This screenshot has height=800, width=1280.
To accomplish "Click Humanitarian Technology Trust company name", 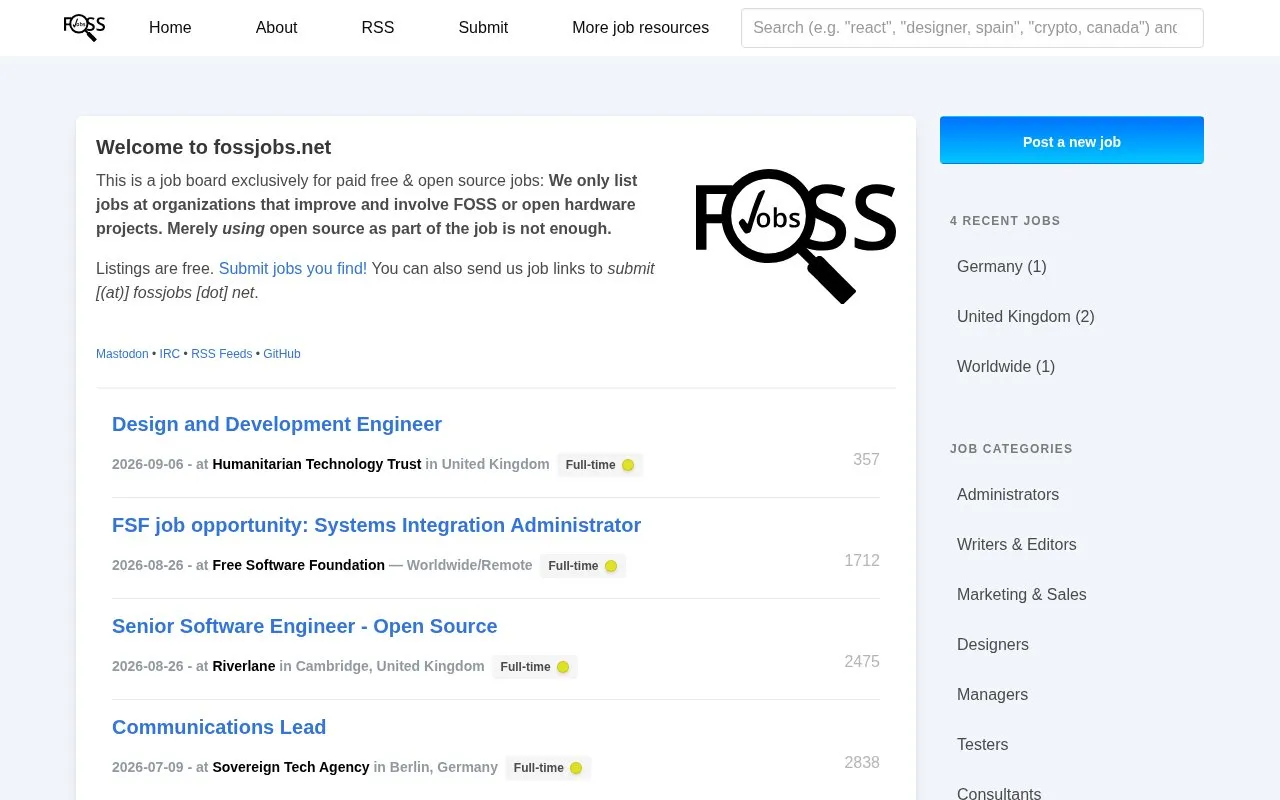I will (x=317, y=464).
